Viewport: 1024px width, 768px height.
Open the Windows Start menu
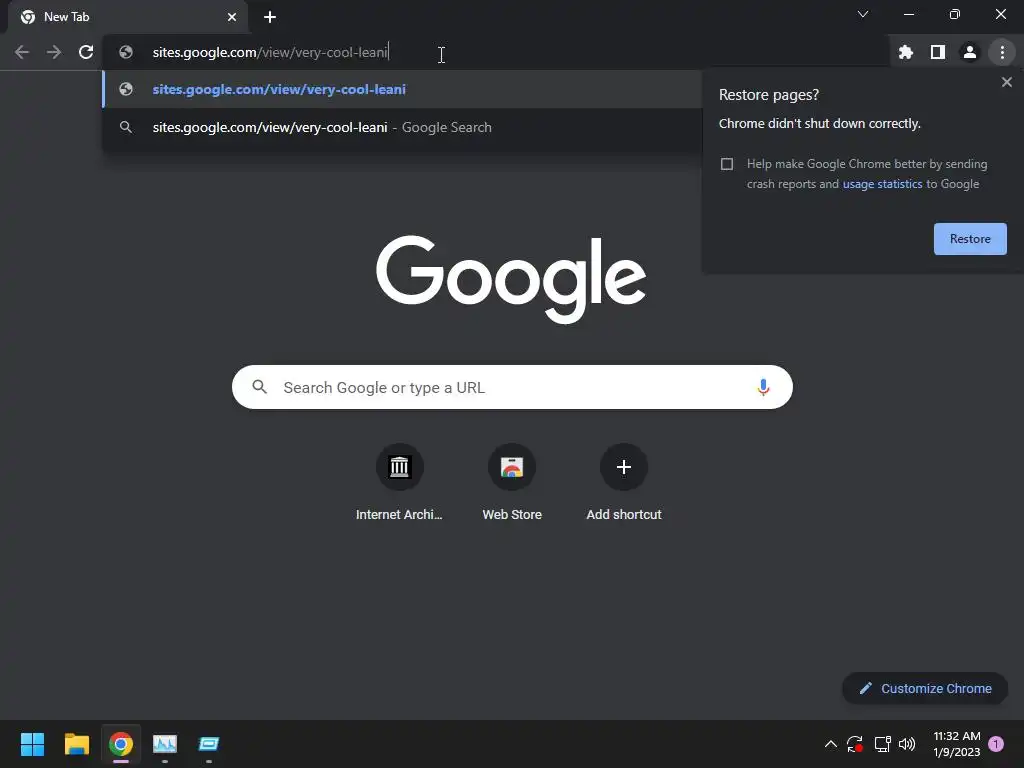pos(32,744)
